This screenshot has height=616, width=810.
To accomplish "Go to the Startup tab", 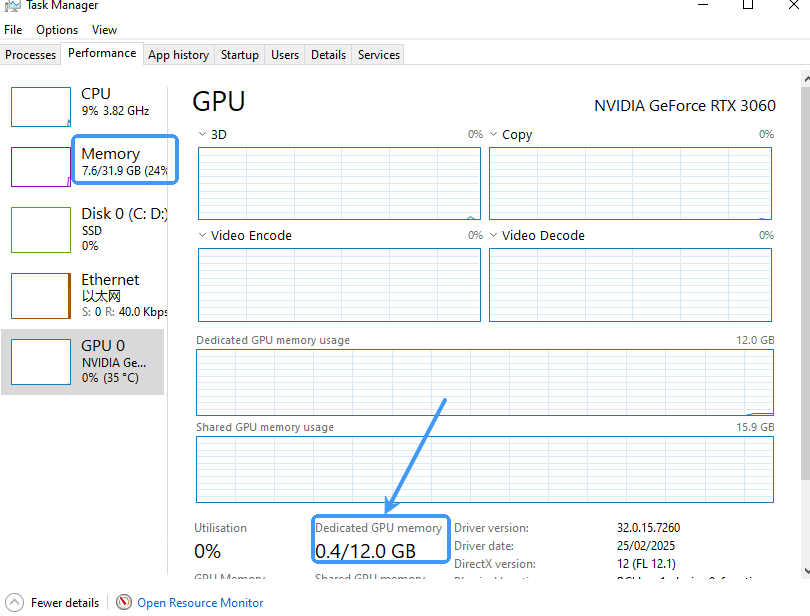I will coord(239,55).
